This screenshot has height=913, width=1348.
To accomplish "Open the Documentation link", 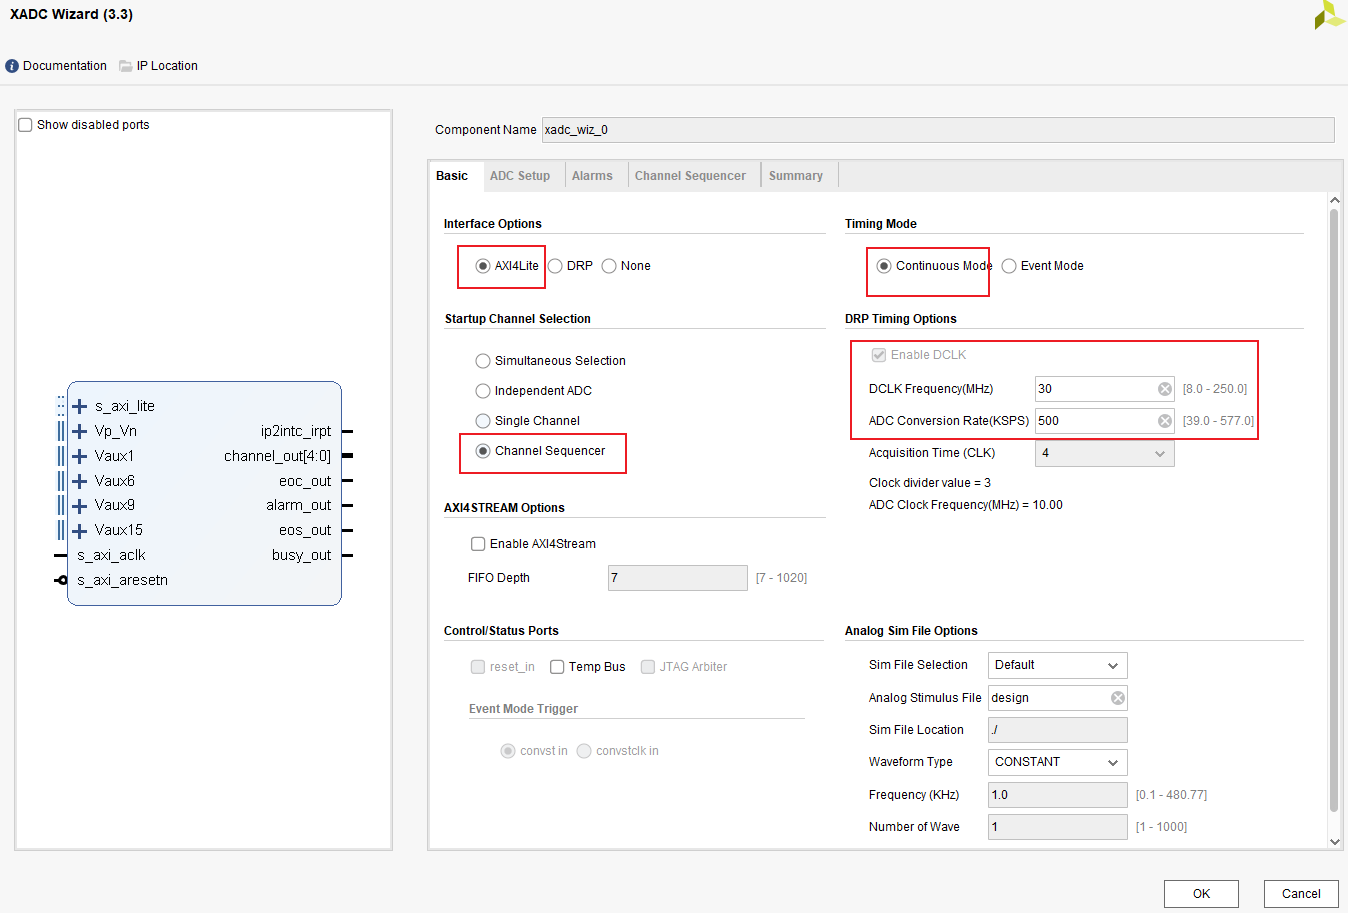I will tap(65, 66).
